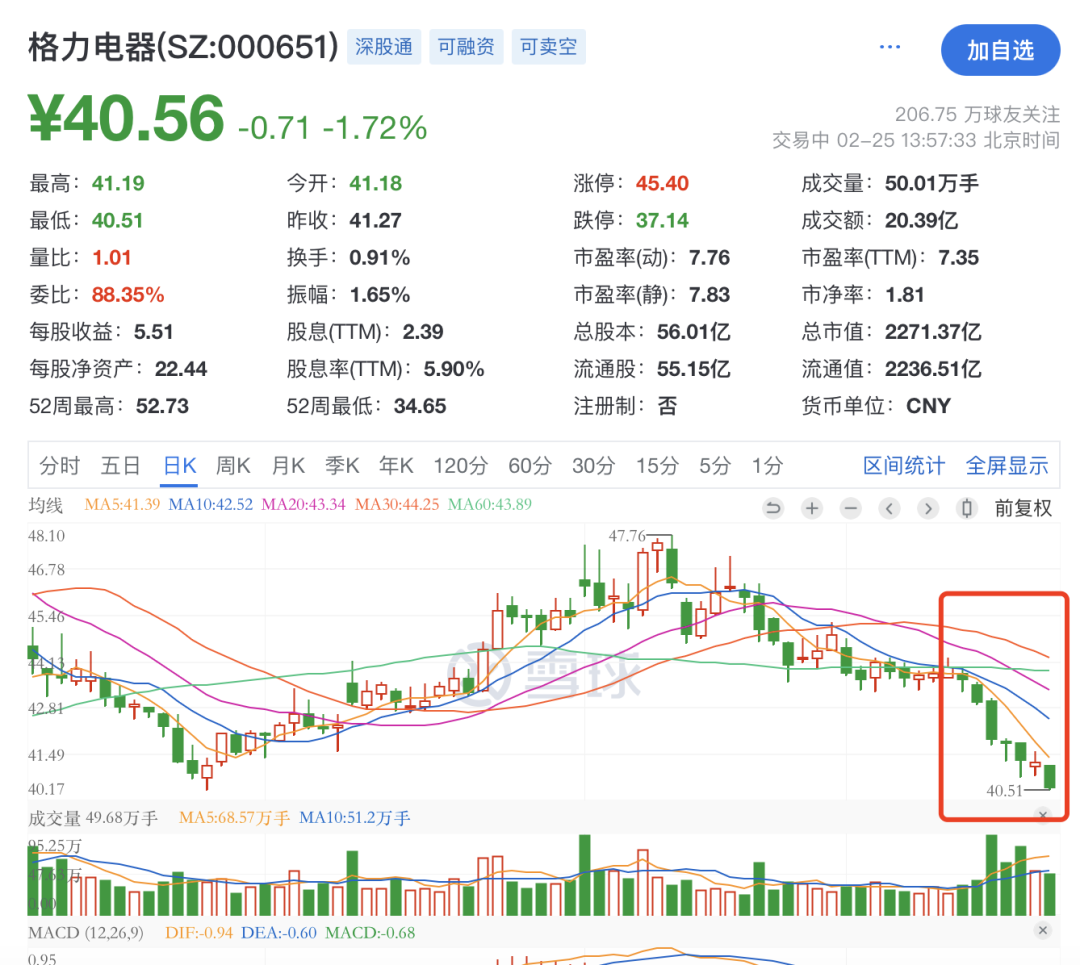Click the 委比 value 88.35%
The width and height of the screenshot is (1080, 965).
[x=128, y=295]
